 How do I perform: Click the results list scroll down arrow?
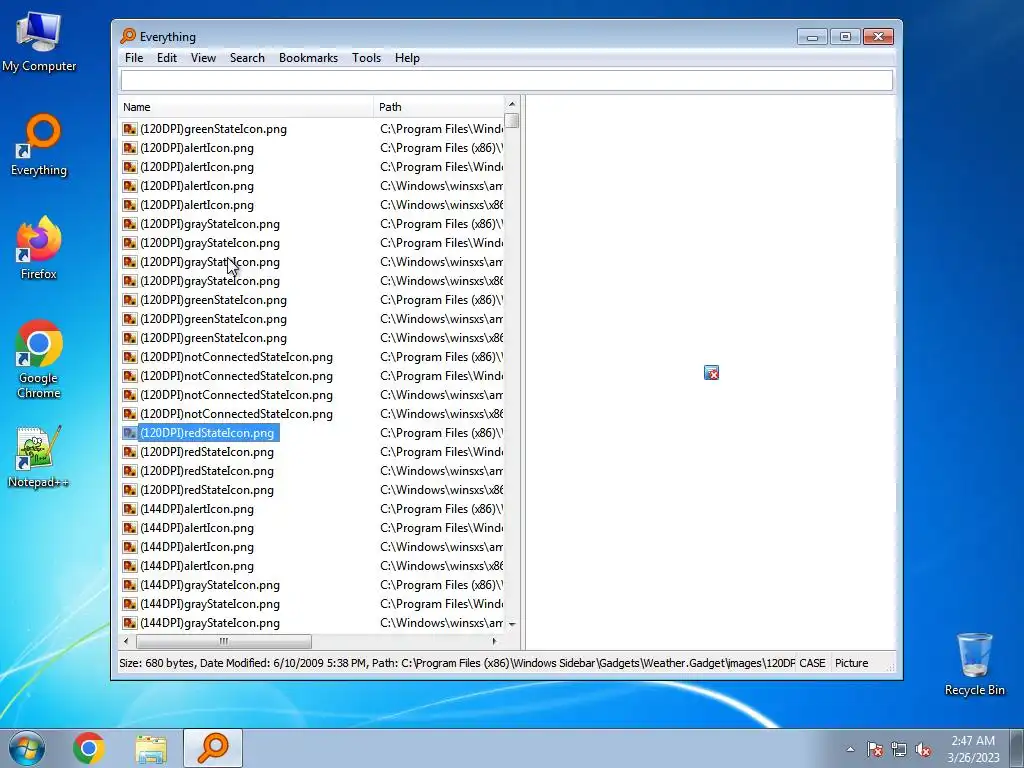click(512, 624)
